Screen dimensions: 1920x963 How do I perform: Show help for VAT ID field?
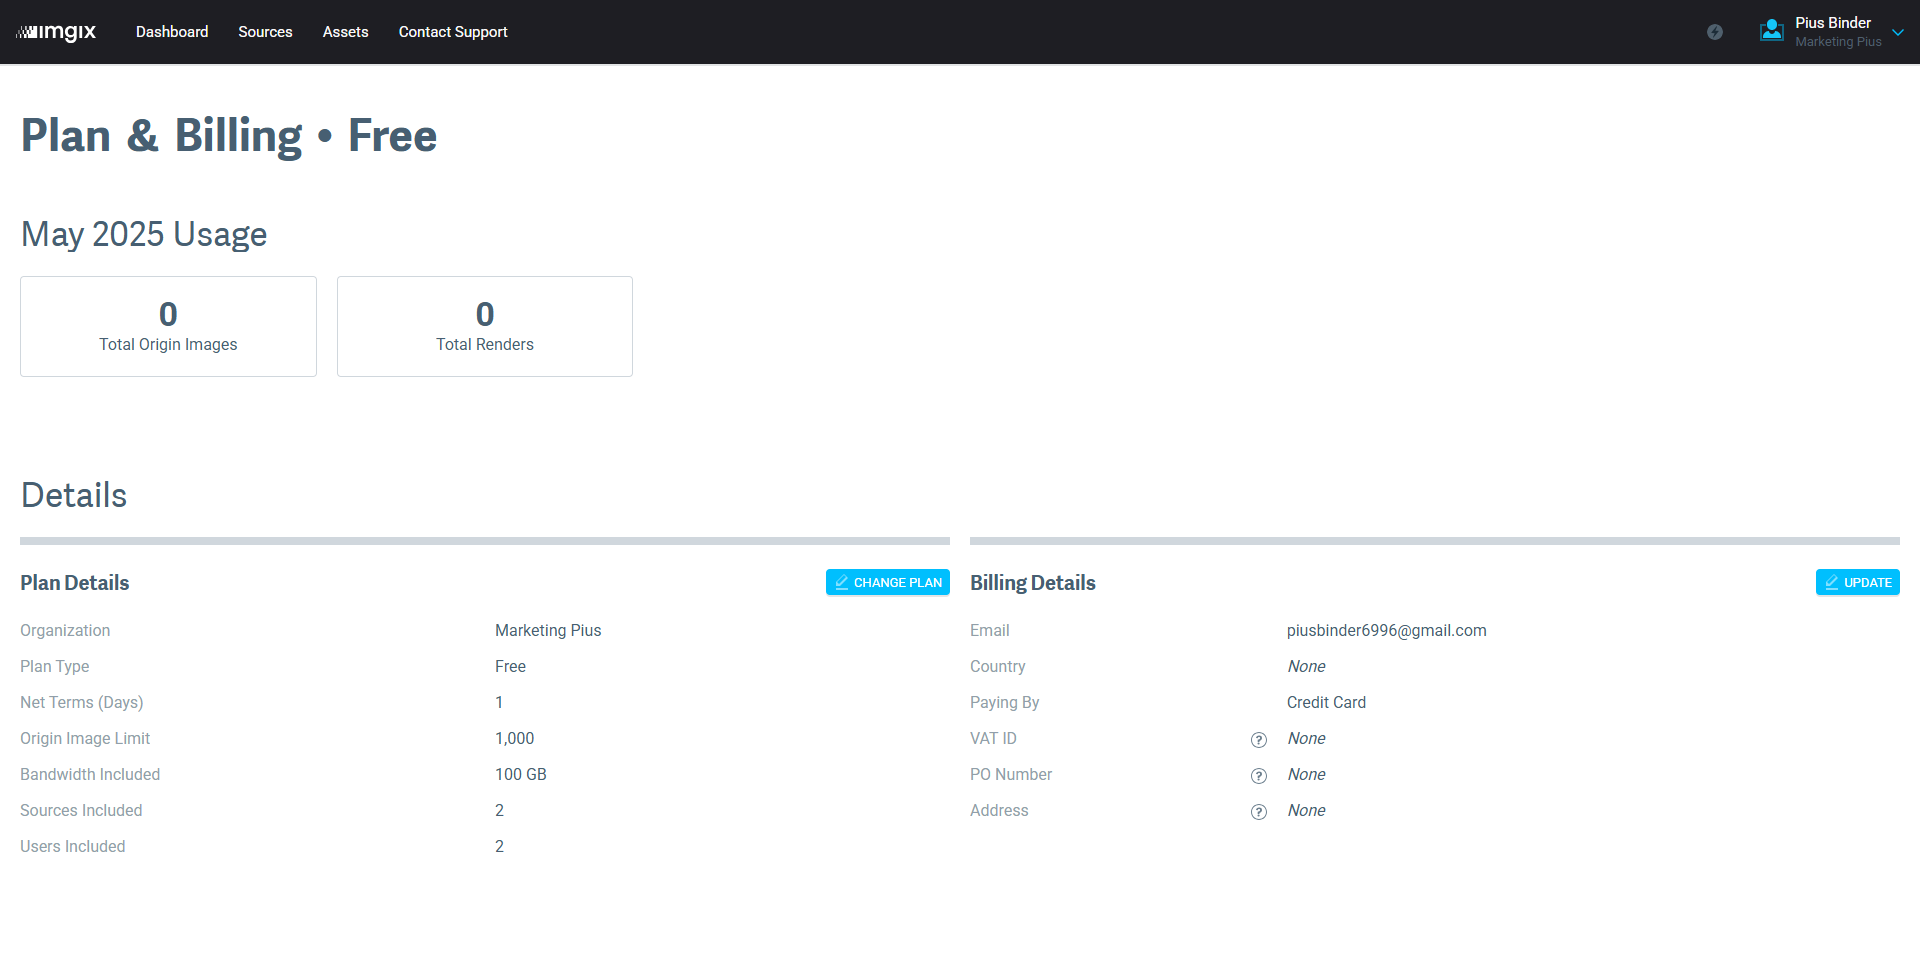click(1259, 740)
